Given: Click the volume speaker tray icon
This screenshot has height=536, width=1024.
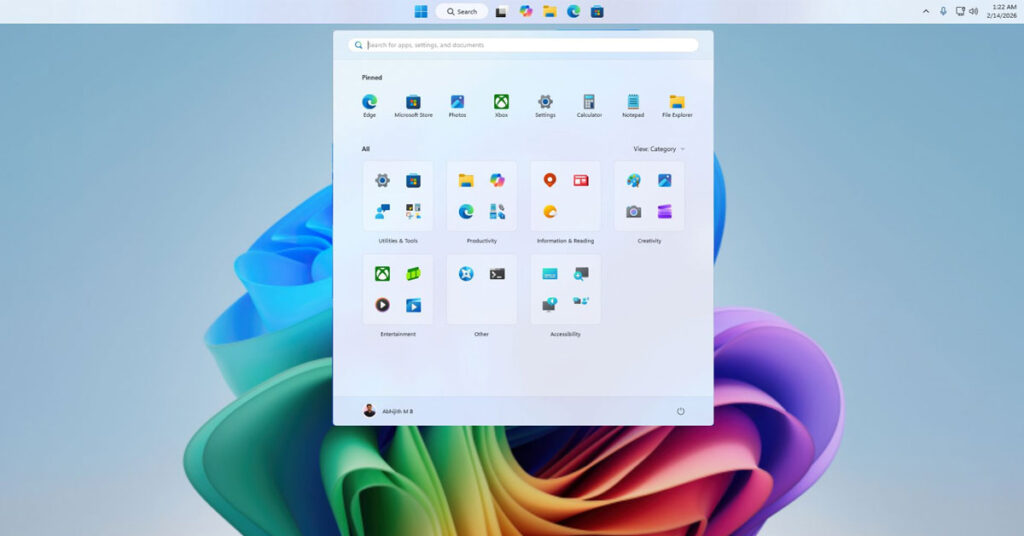Looking at the screenshot, I should (x=974, y=12).
